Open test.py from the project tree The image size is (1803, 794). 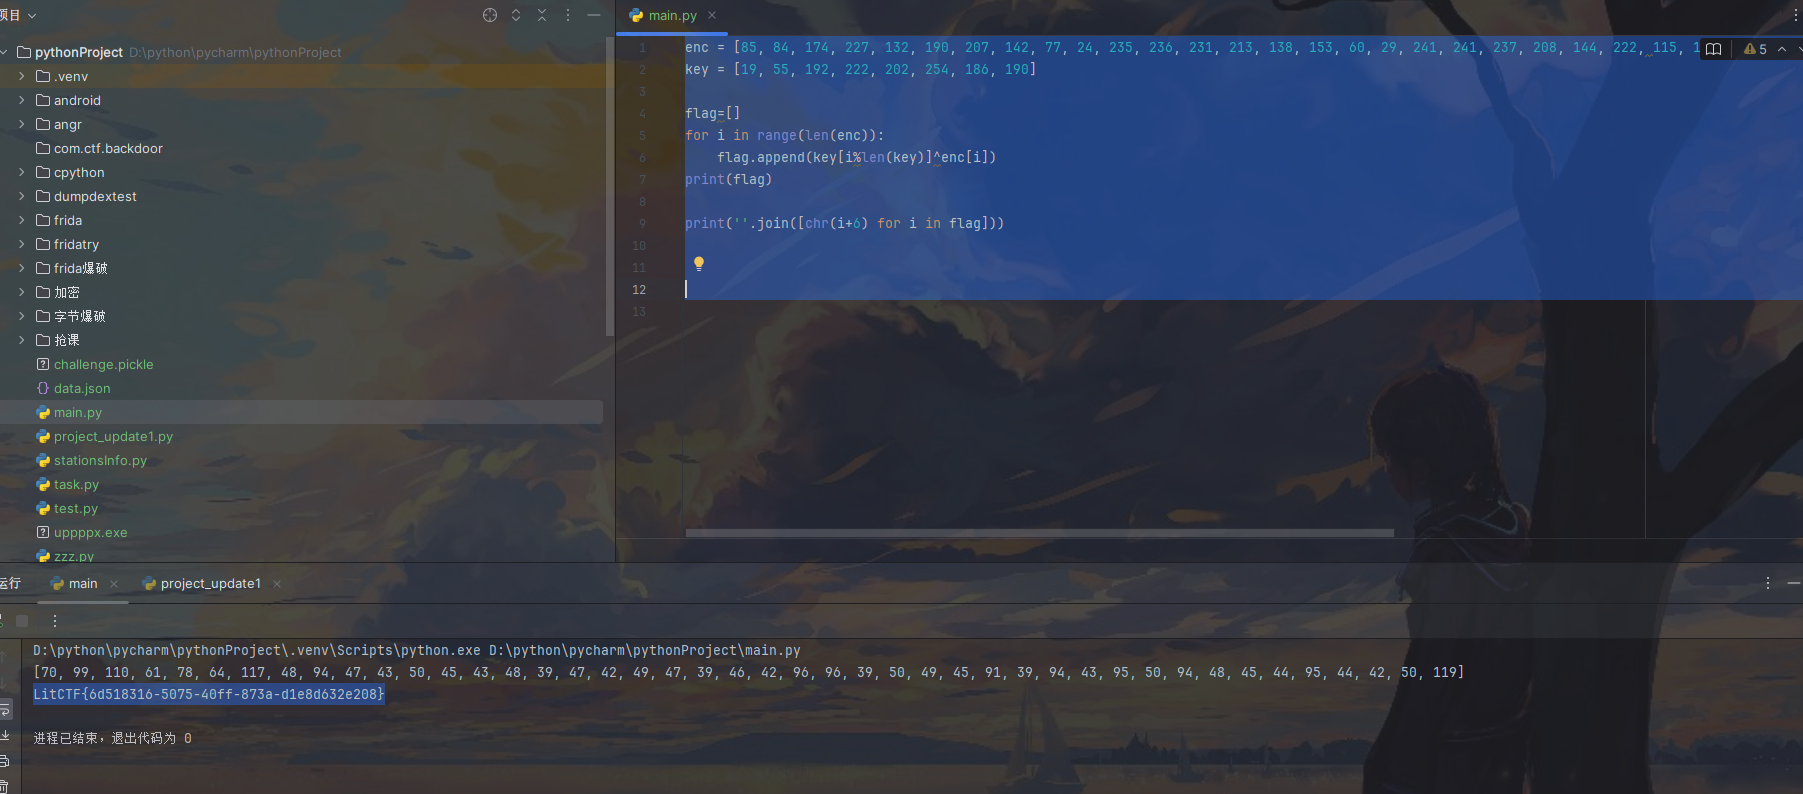pos(75,508)
